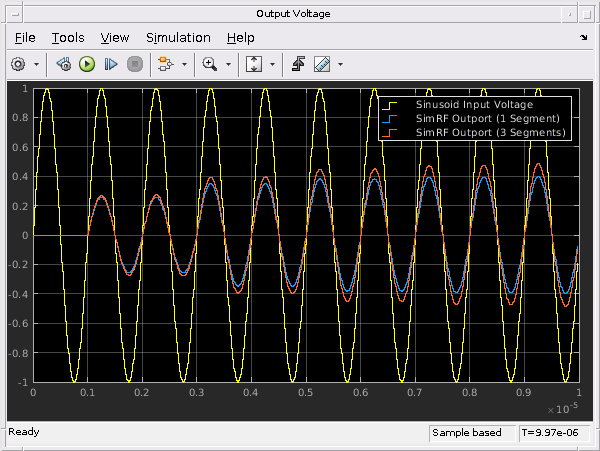The width and height of the screenshot is (600, 451).
Task: Click the Scale Y-Axis Limits icon
Action: 253,63
